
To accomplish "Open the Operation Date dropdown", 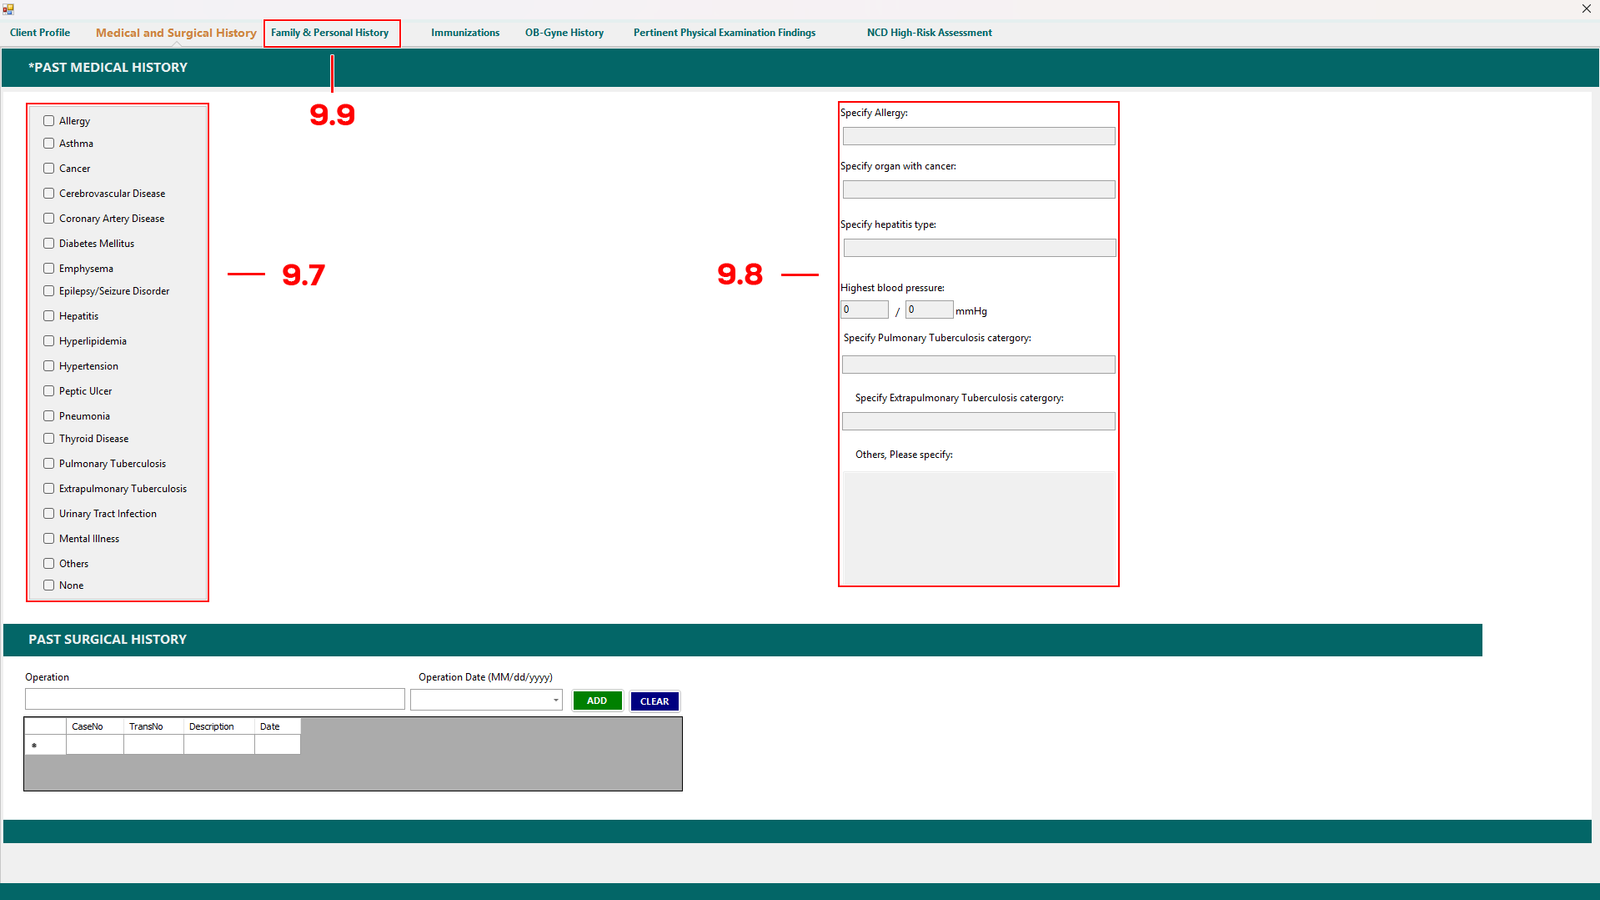I will coord(555,701).
